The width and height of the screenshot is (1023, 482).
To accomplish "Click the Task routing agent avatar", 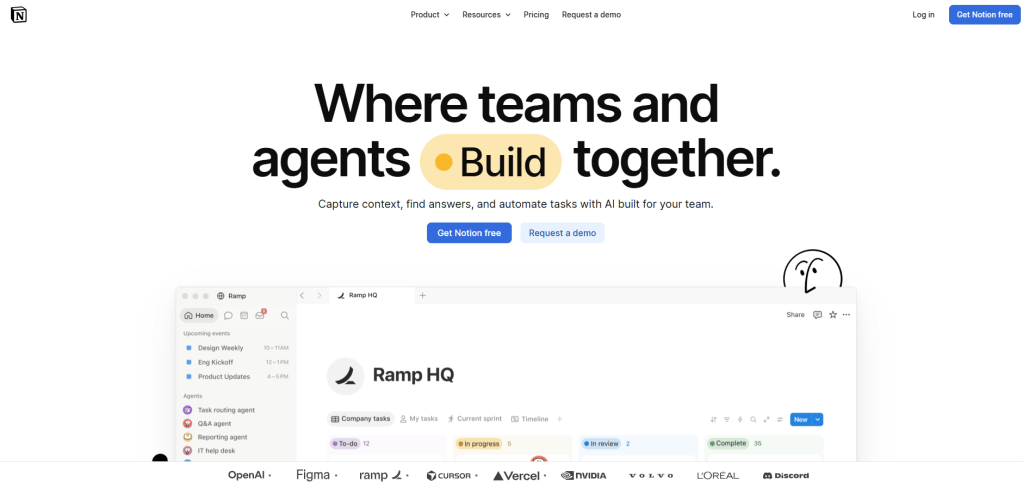I will pyautogui.click(x=188, y=410).
